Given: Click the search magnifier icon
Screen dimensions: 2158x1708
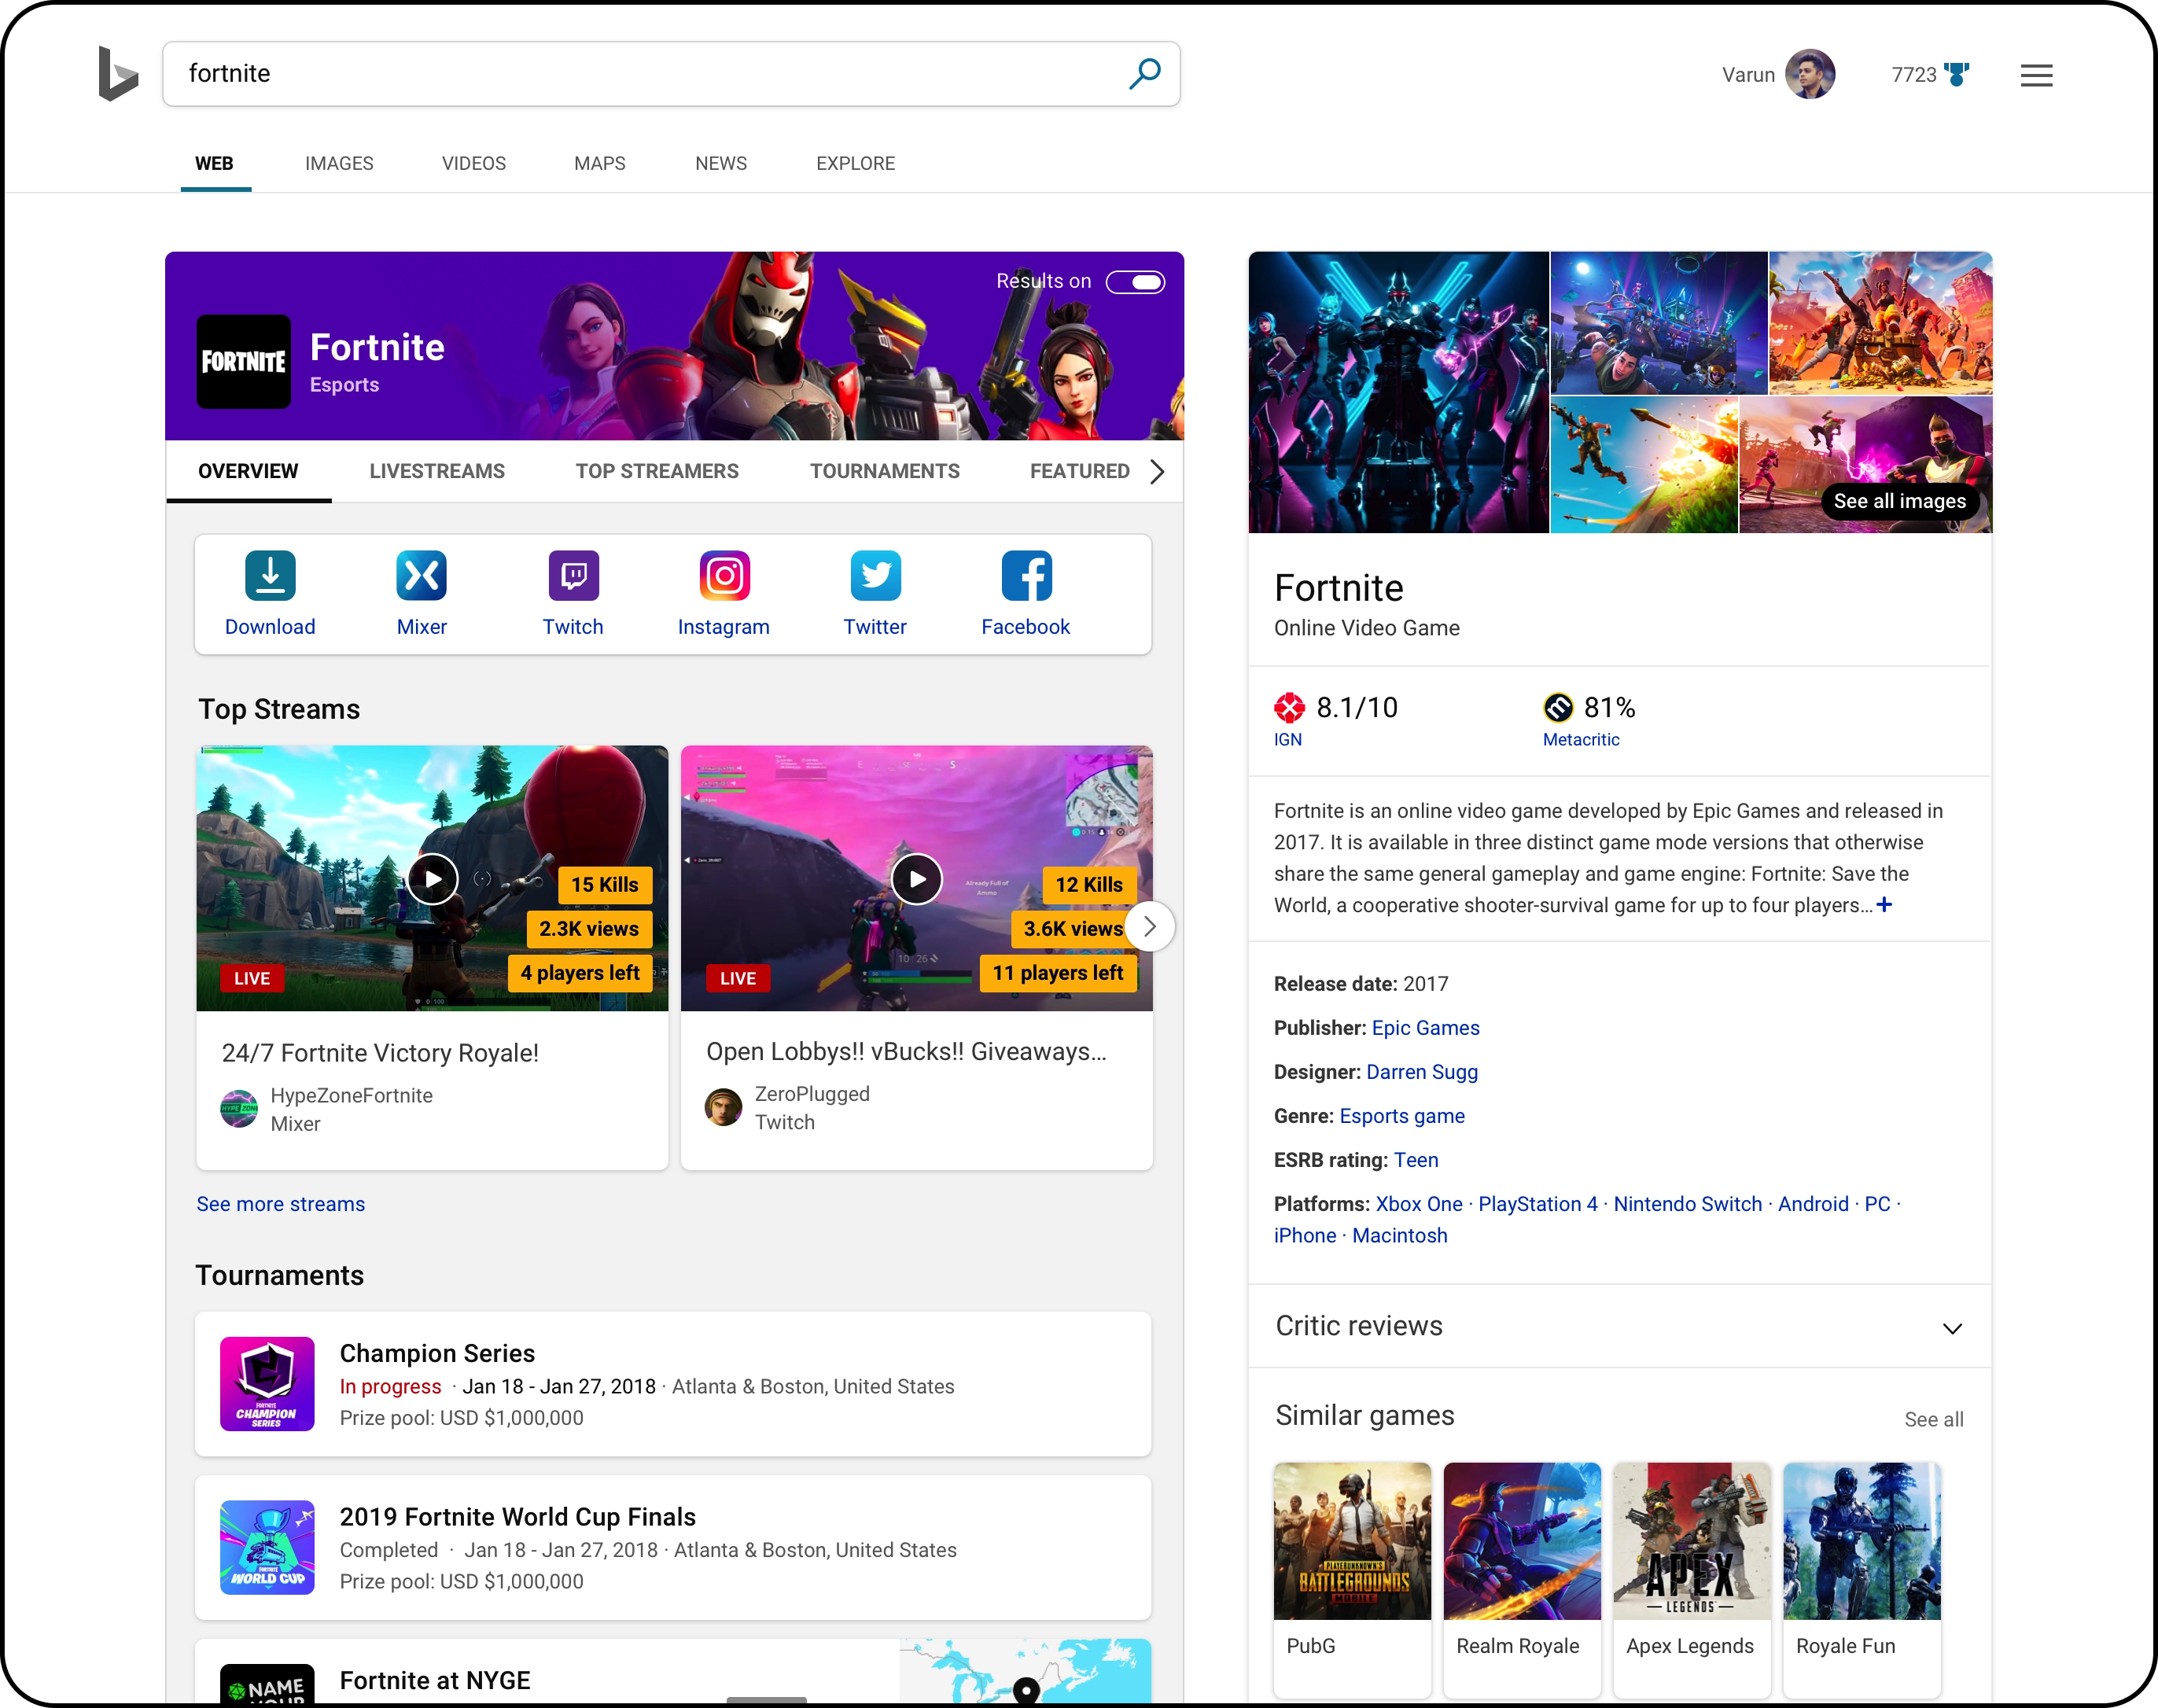Looking at the screenshot, I should [x=1145, y=73].
